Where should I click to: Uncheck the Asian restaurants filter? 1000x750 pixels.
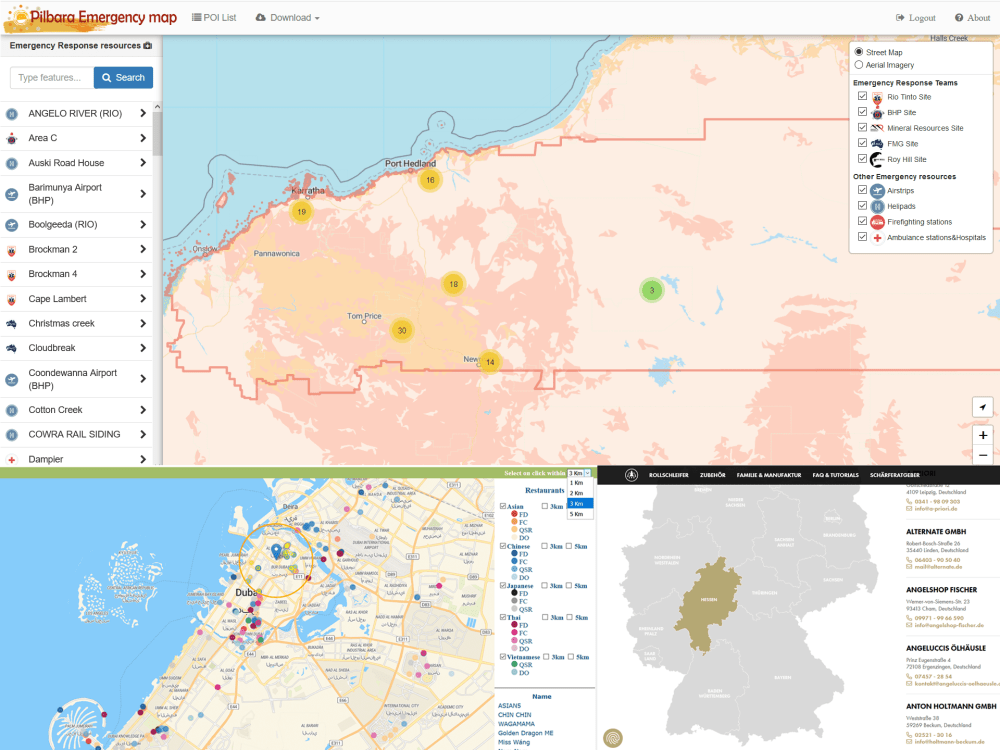pos(503,505)
